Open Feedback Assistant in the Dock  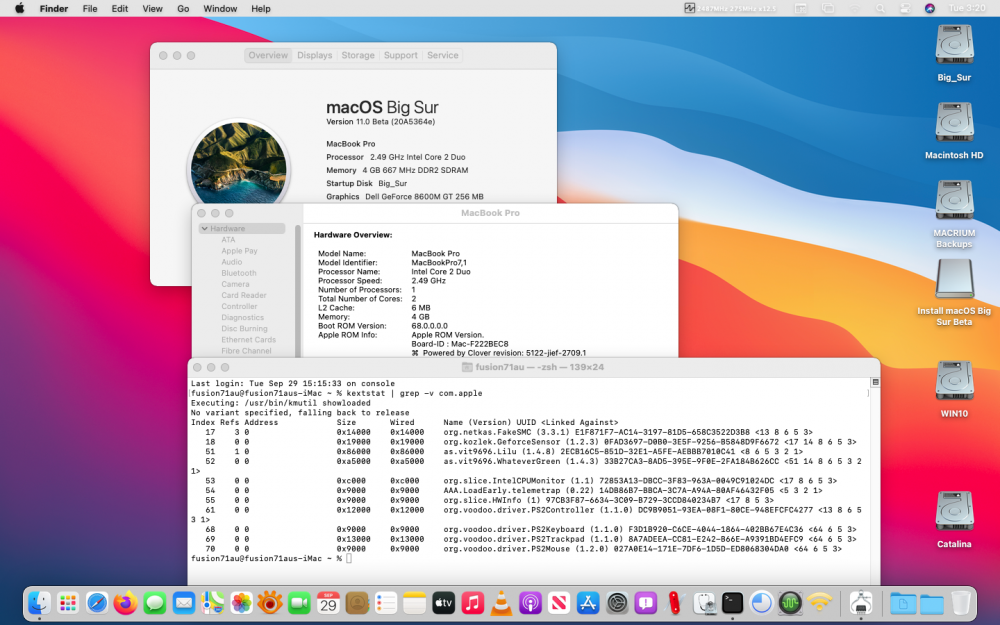[646, 603]
